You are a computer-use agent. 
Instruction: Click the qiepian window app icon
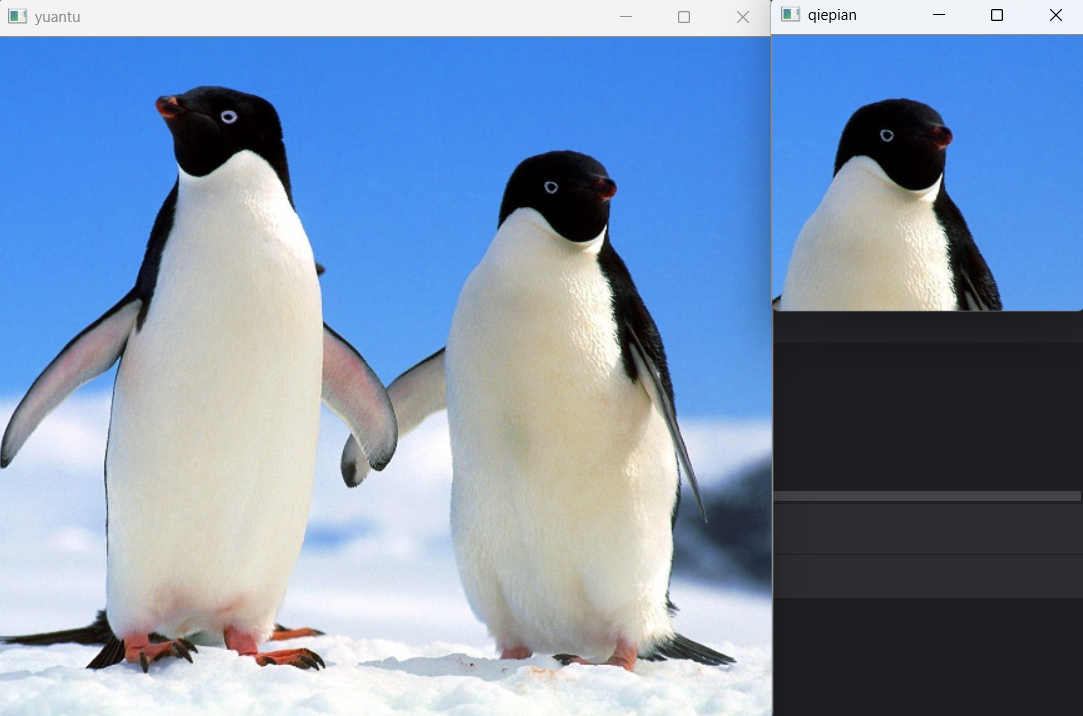click(790, 14)
